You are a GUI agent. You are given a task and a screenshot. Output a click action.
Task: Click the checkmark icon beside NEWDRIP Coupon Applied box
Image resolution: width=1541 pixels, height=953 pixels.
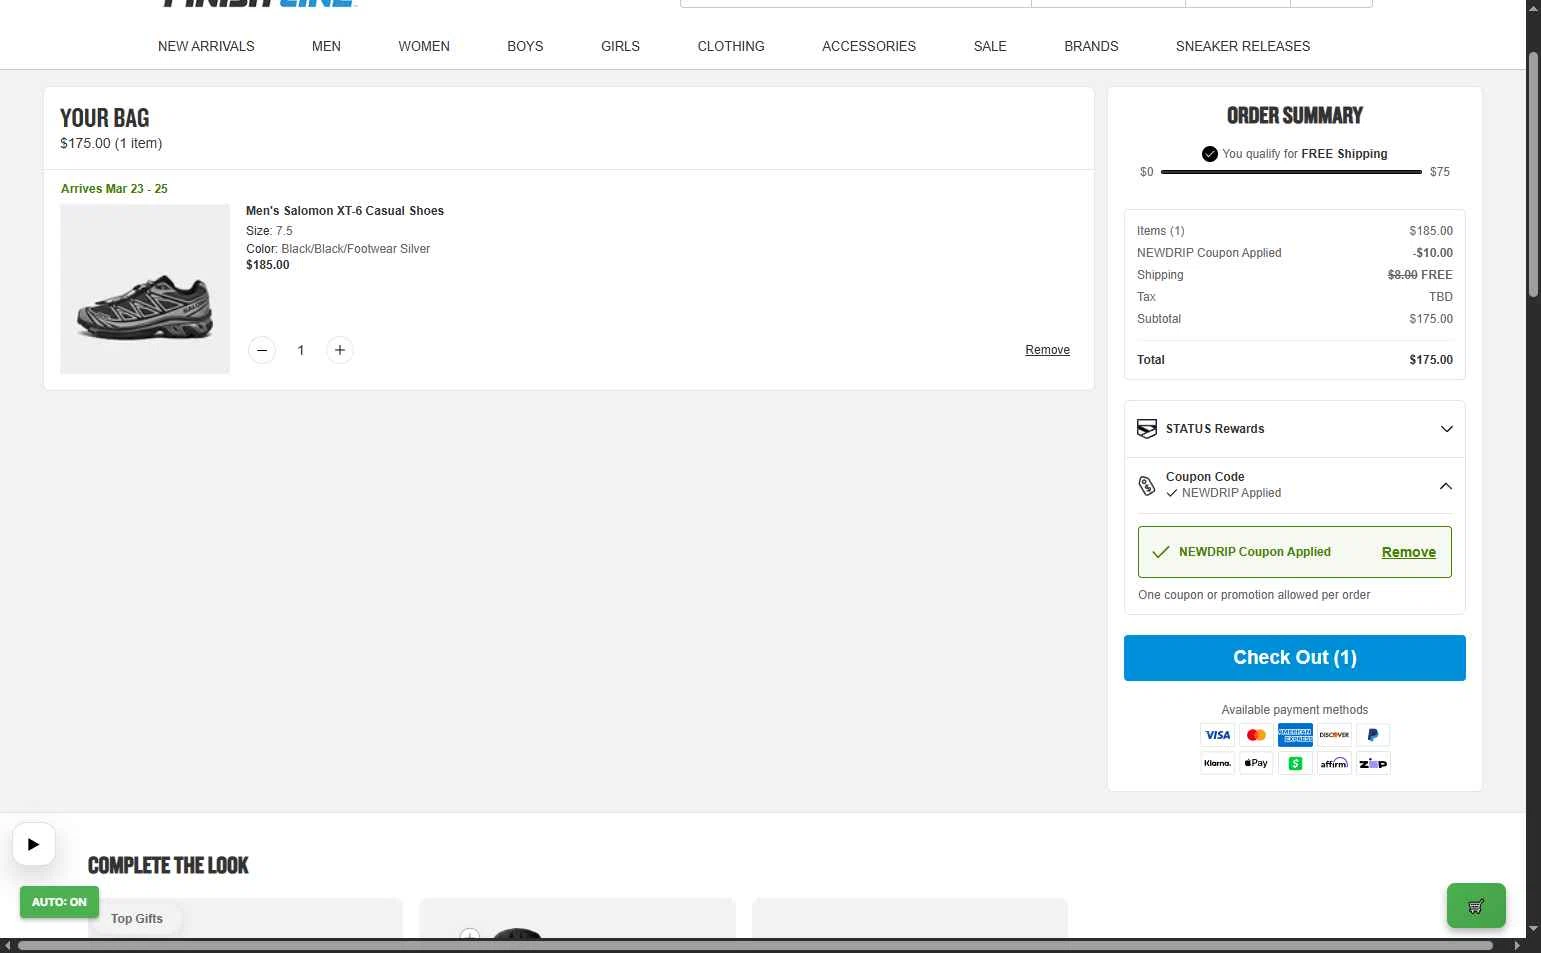(x=1161, y=552)
